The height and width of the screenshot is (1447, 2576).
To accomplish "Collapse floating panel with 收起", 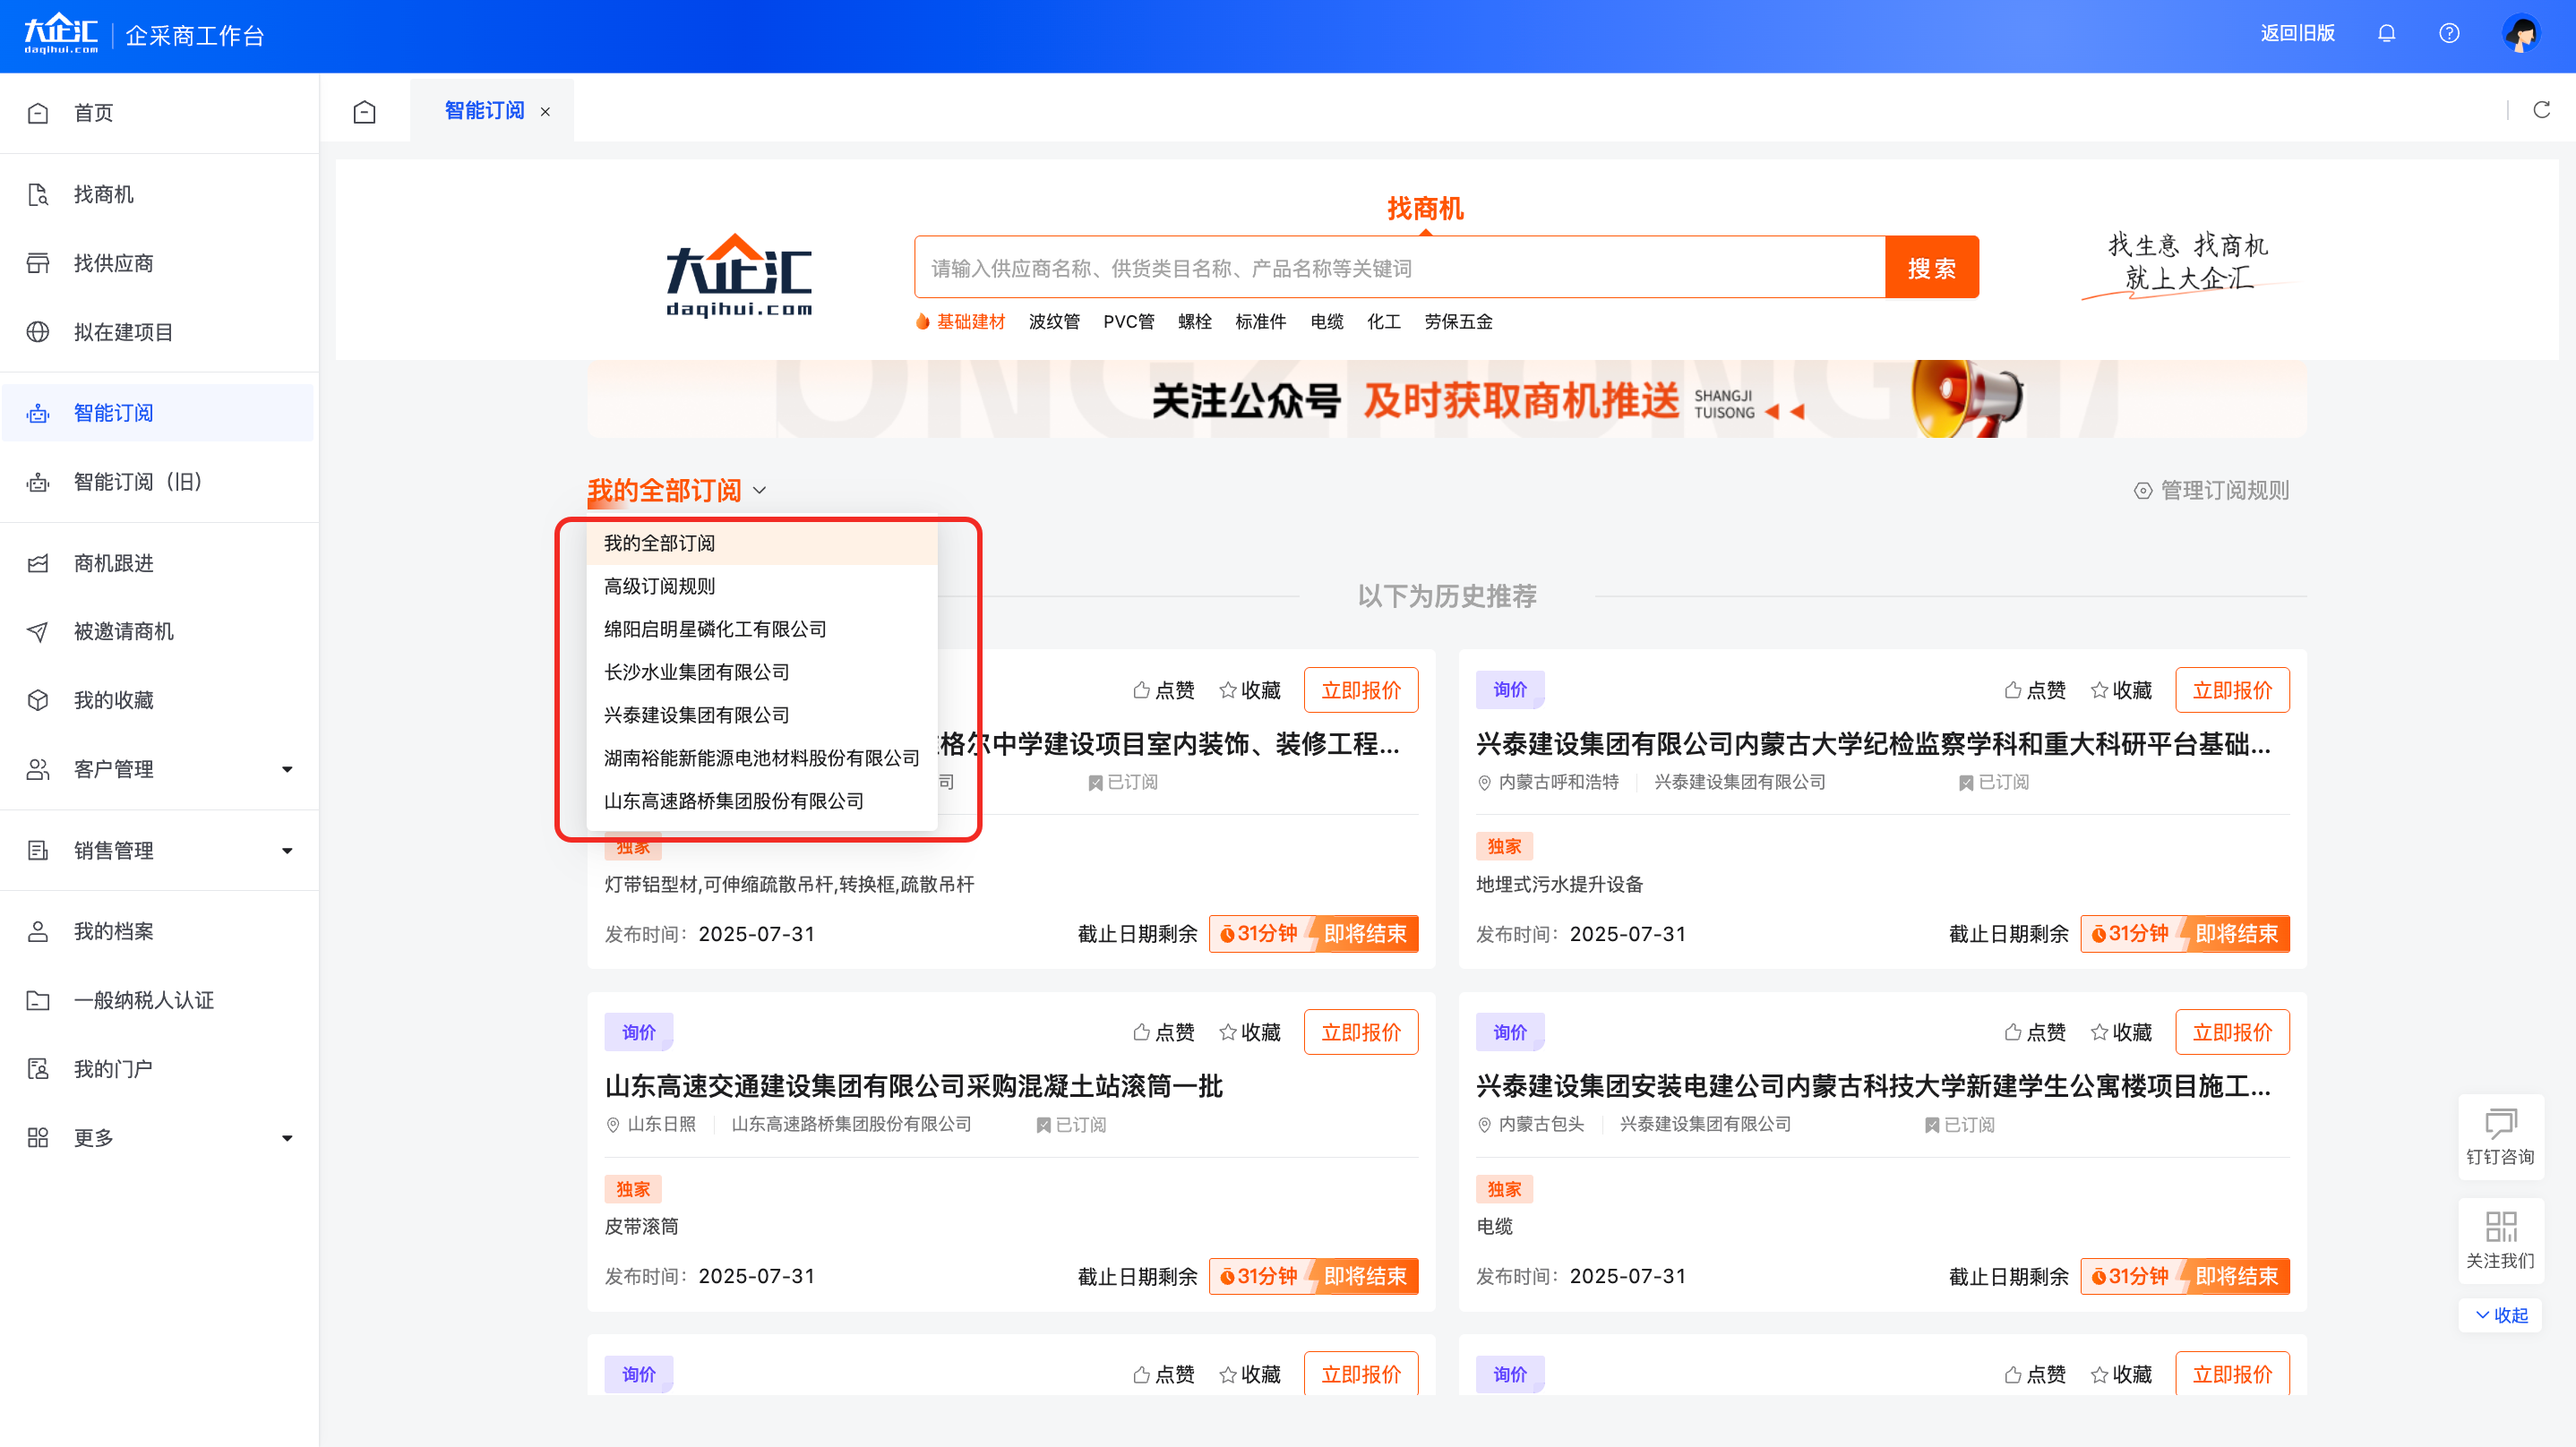I will point(2501,1315).
